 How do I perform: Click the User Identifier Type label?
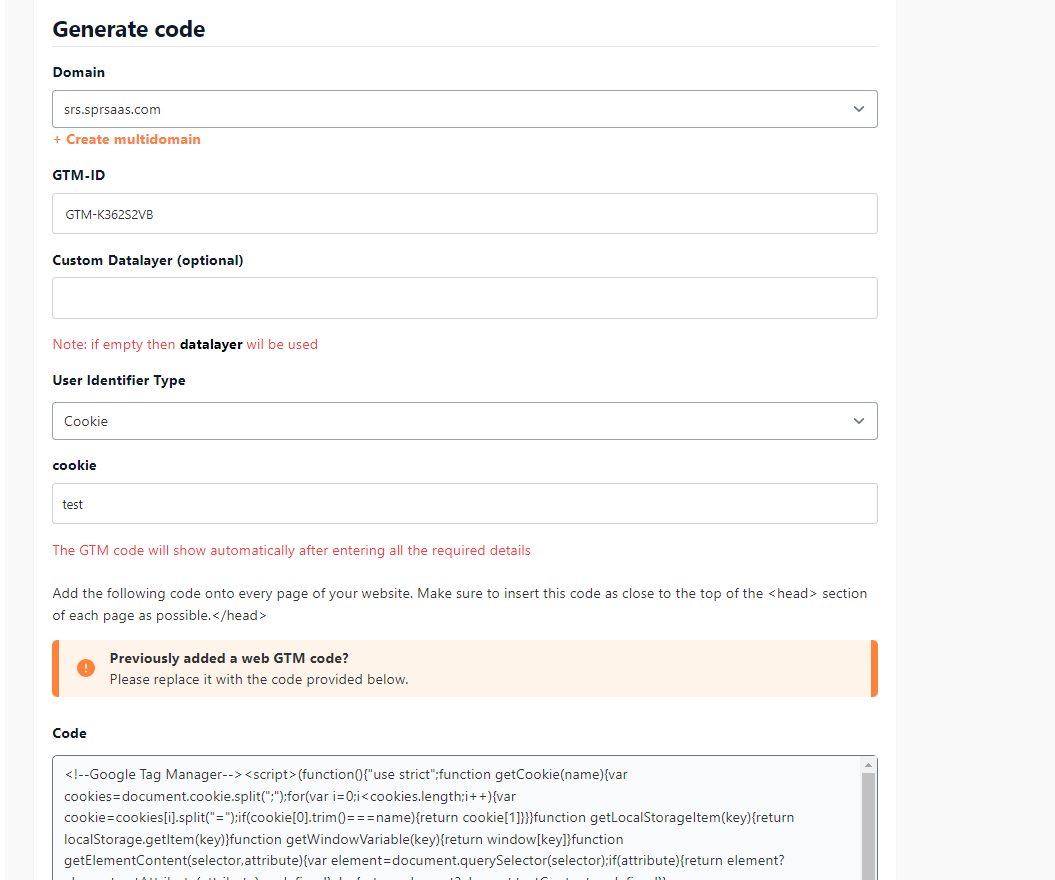coord(119,380)
